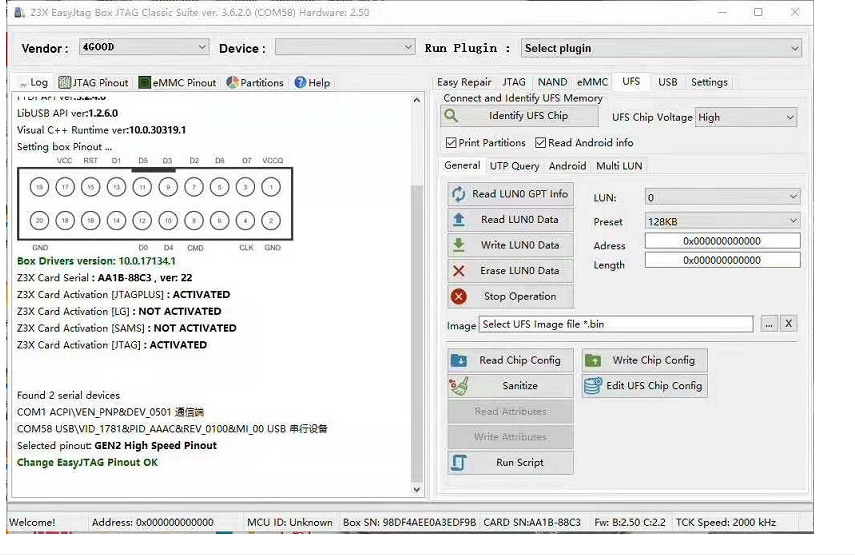Click the broom icon on Sanitize

tap(459, 386)
